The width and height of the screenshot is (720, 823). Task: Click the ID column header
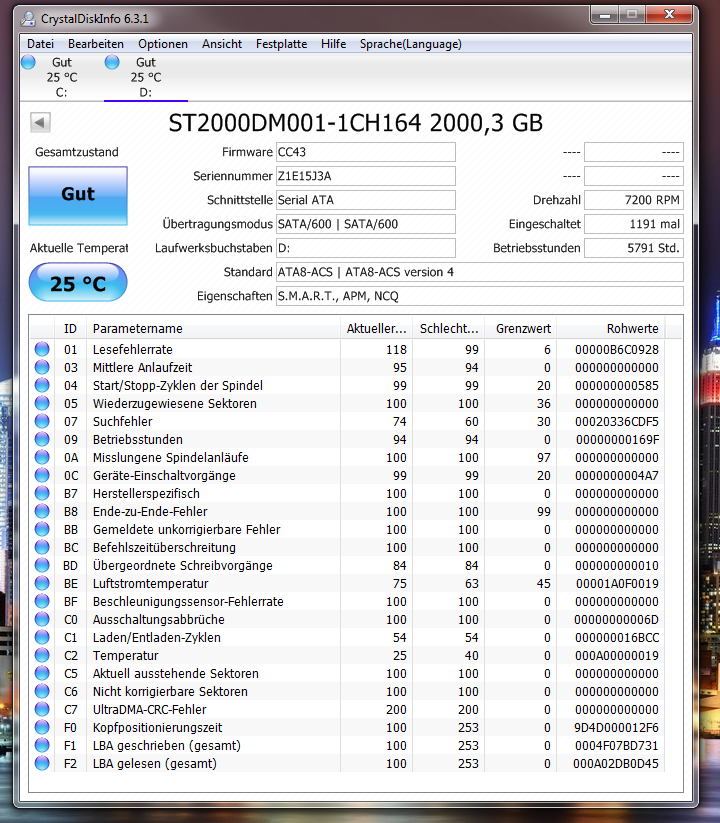click(70, 329)
